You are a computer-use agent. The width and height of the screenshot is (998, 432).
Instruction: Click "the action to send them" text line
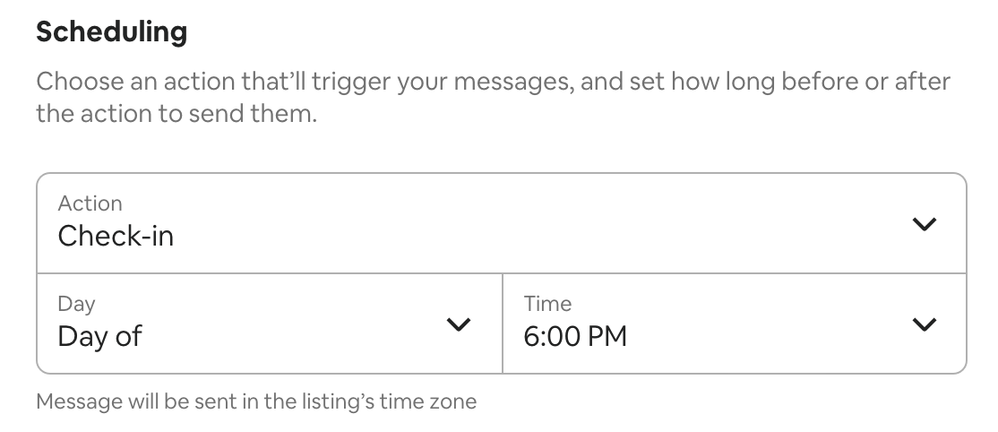pos(176,115)
